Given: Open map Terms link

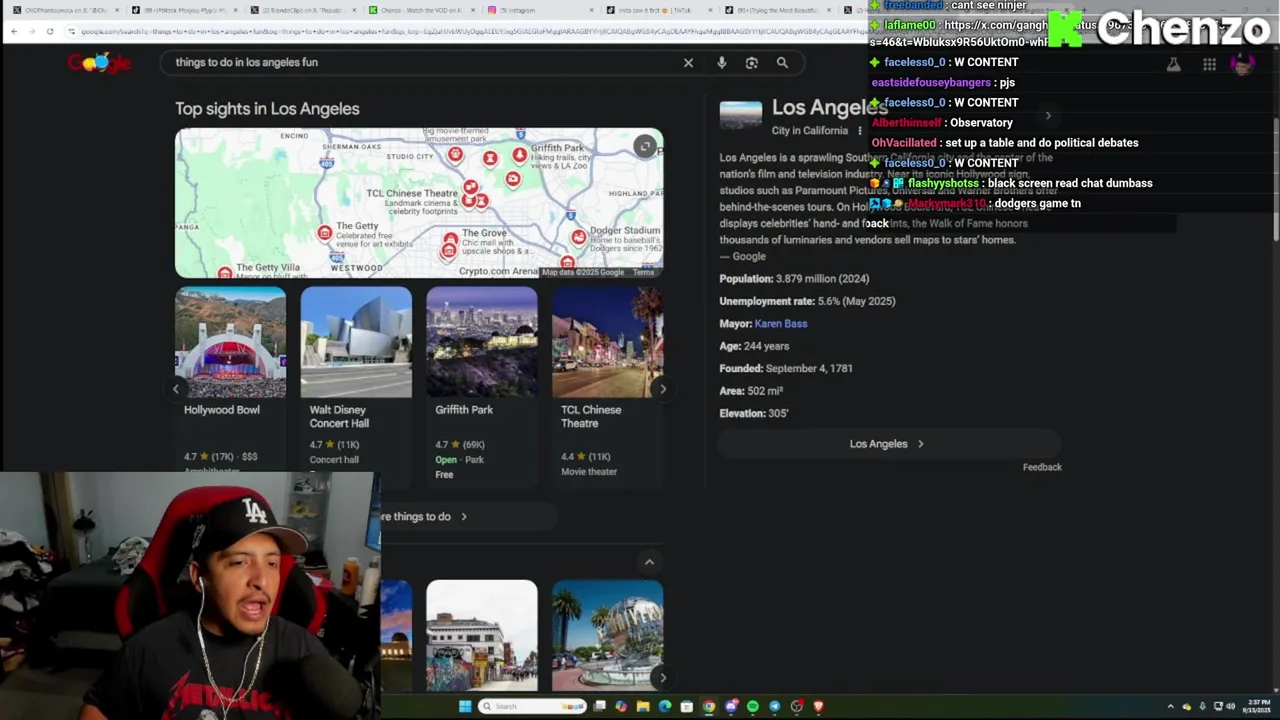Looking at the screenshot, I should pos(643,272).
